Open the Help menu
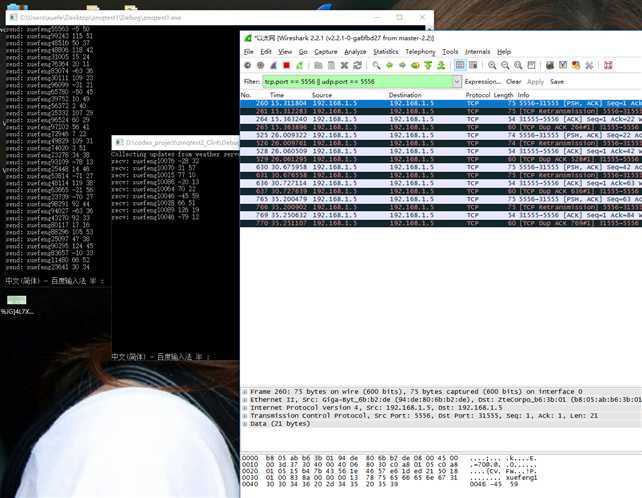Screen dimensions: 642x498 coord(504,52)
